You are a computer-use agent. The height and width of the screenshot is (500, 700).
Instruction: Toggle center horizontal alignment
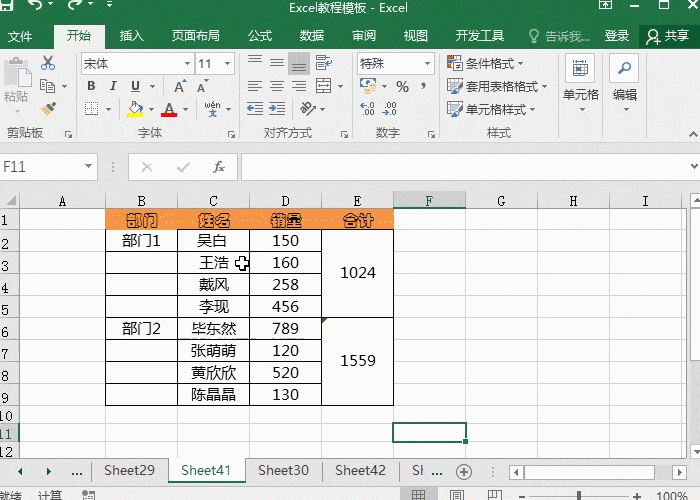tap(276, 87)
